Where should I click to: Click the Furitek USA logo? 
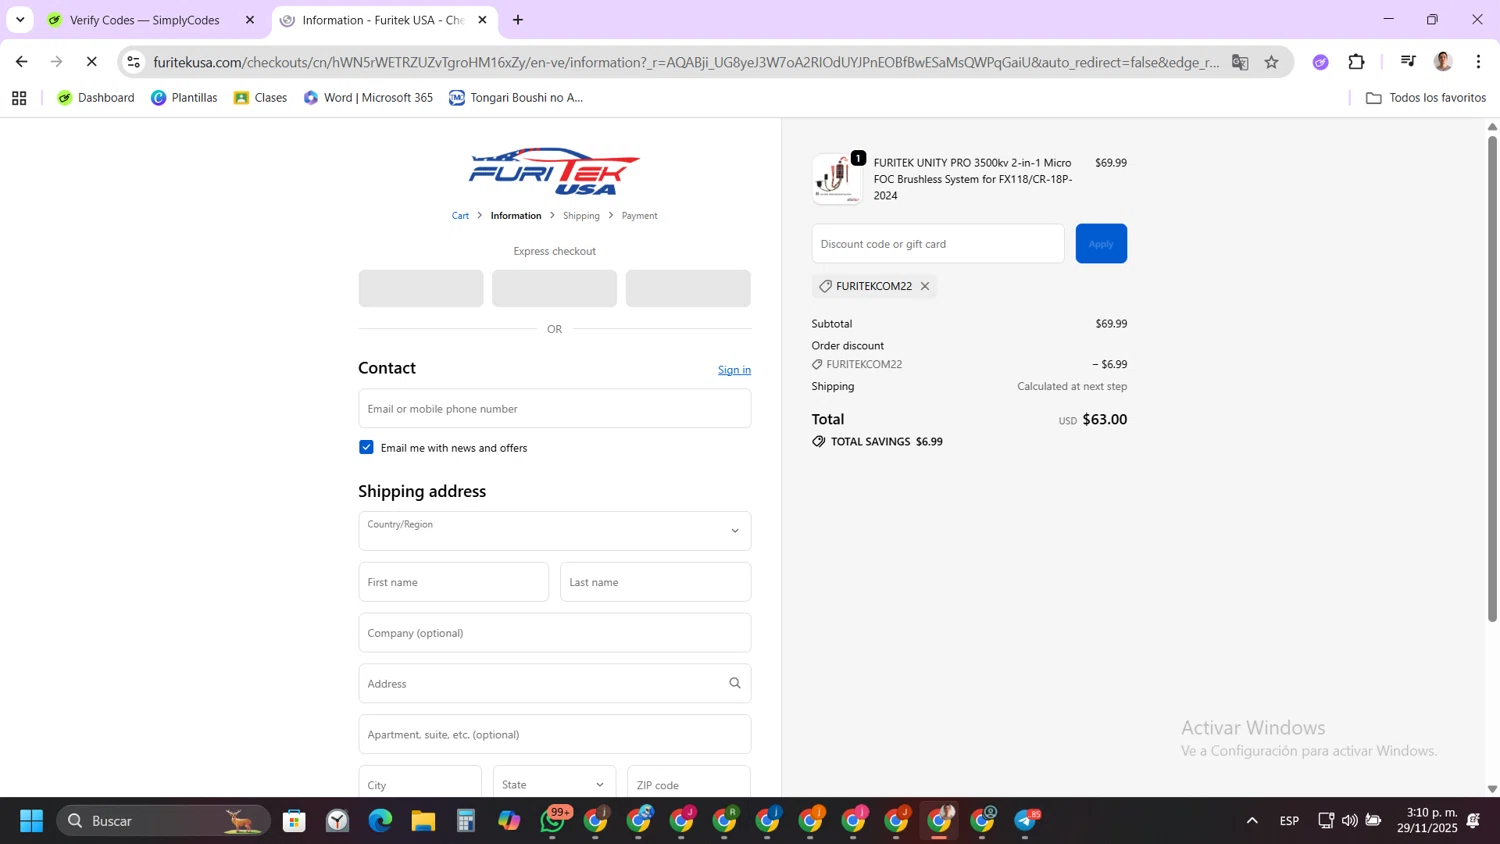coord(554,171)
